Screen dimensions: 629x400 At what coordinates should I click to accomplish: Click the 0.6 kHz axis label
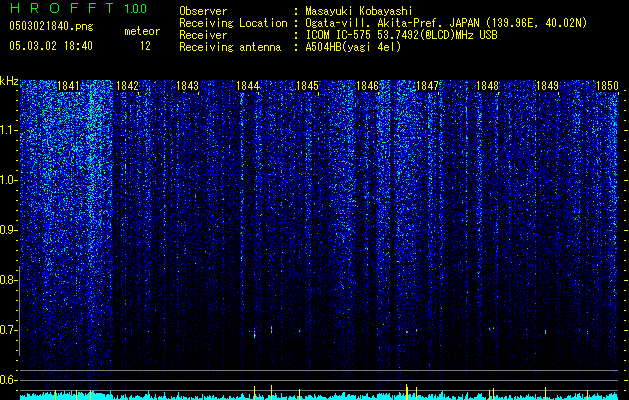8,380
